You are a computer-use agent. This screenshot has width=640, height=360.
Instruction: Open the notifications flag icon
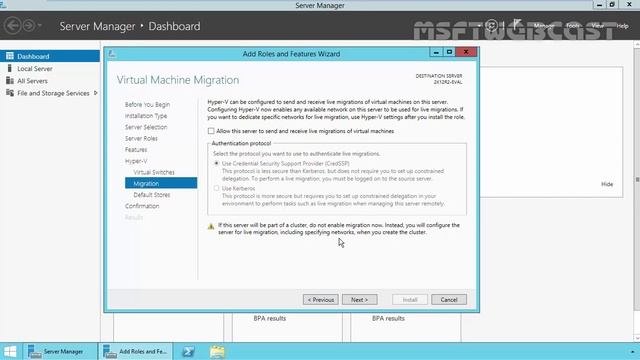517,24
